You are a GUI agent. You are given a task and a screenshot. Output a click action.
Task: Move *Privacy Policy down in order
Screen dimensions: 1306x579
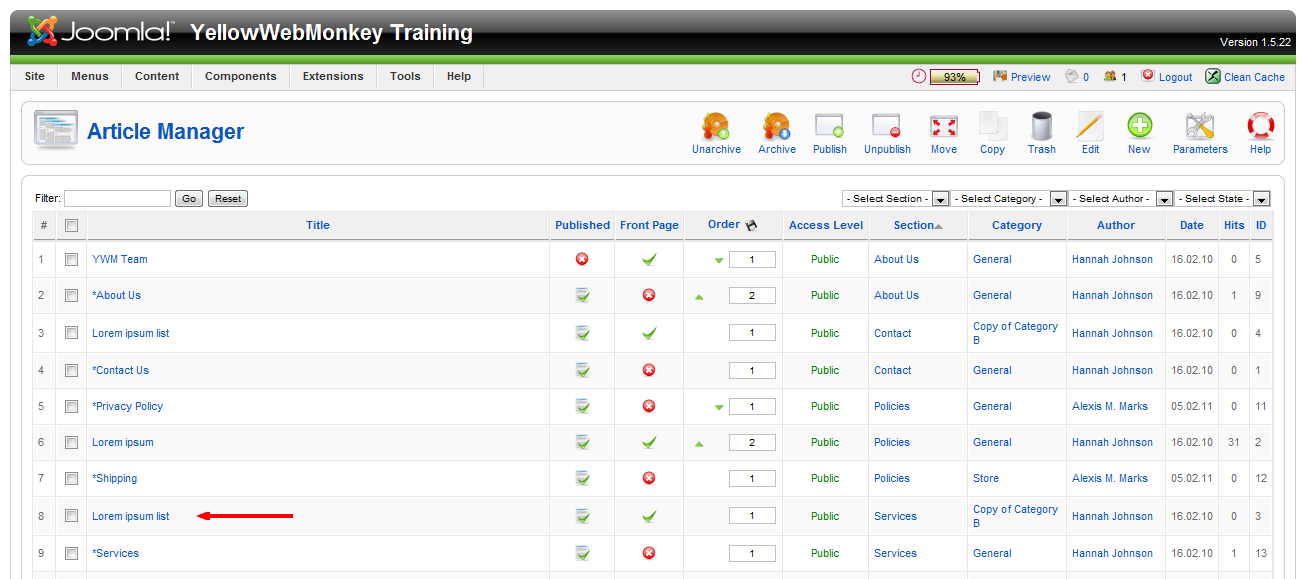(719, 407)
